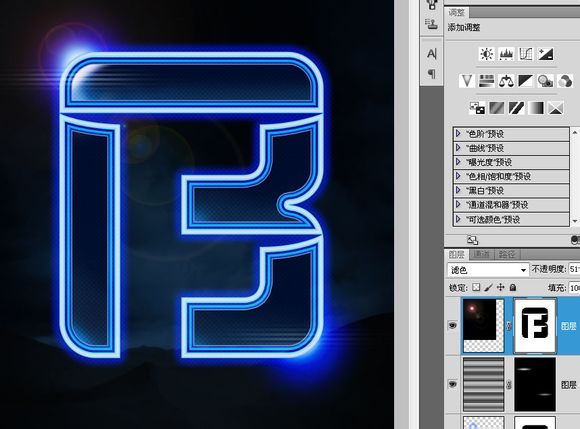Select the striped pattern layer thumbnail
The width and height of the screenshot is (580, 429).
483,384
